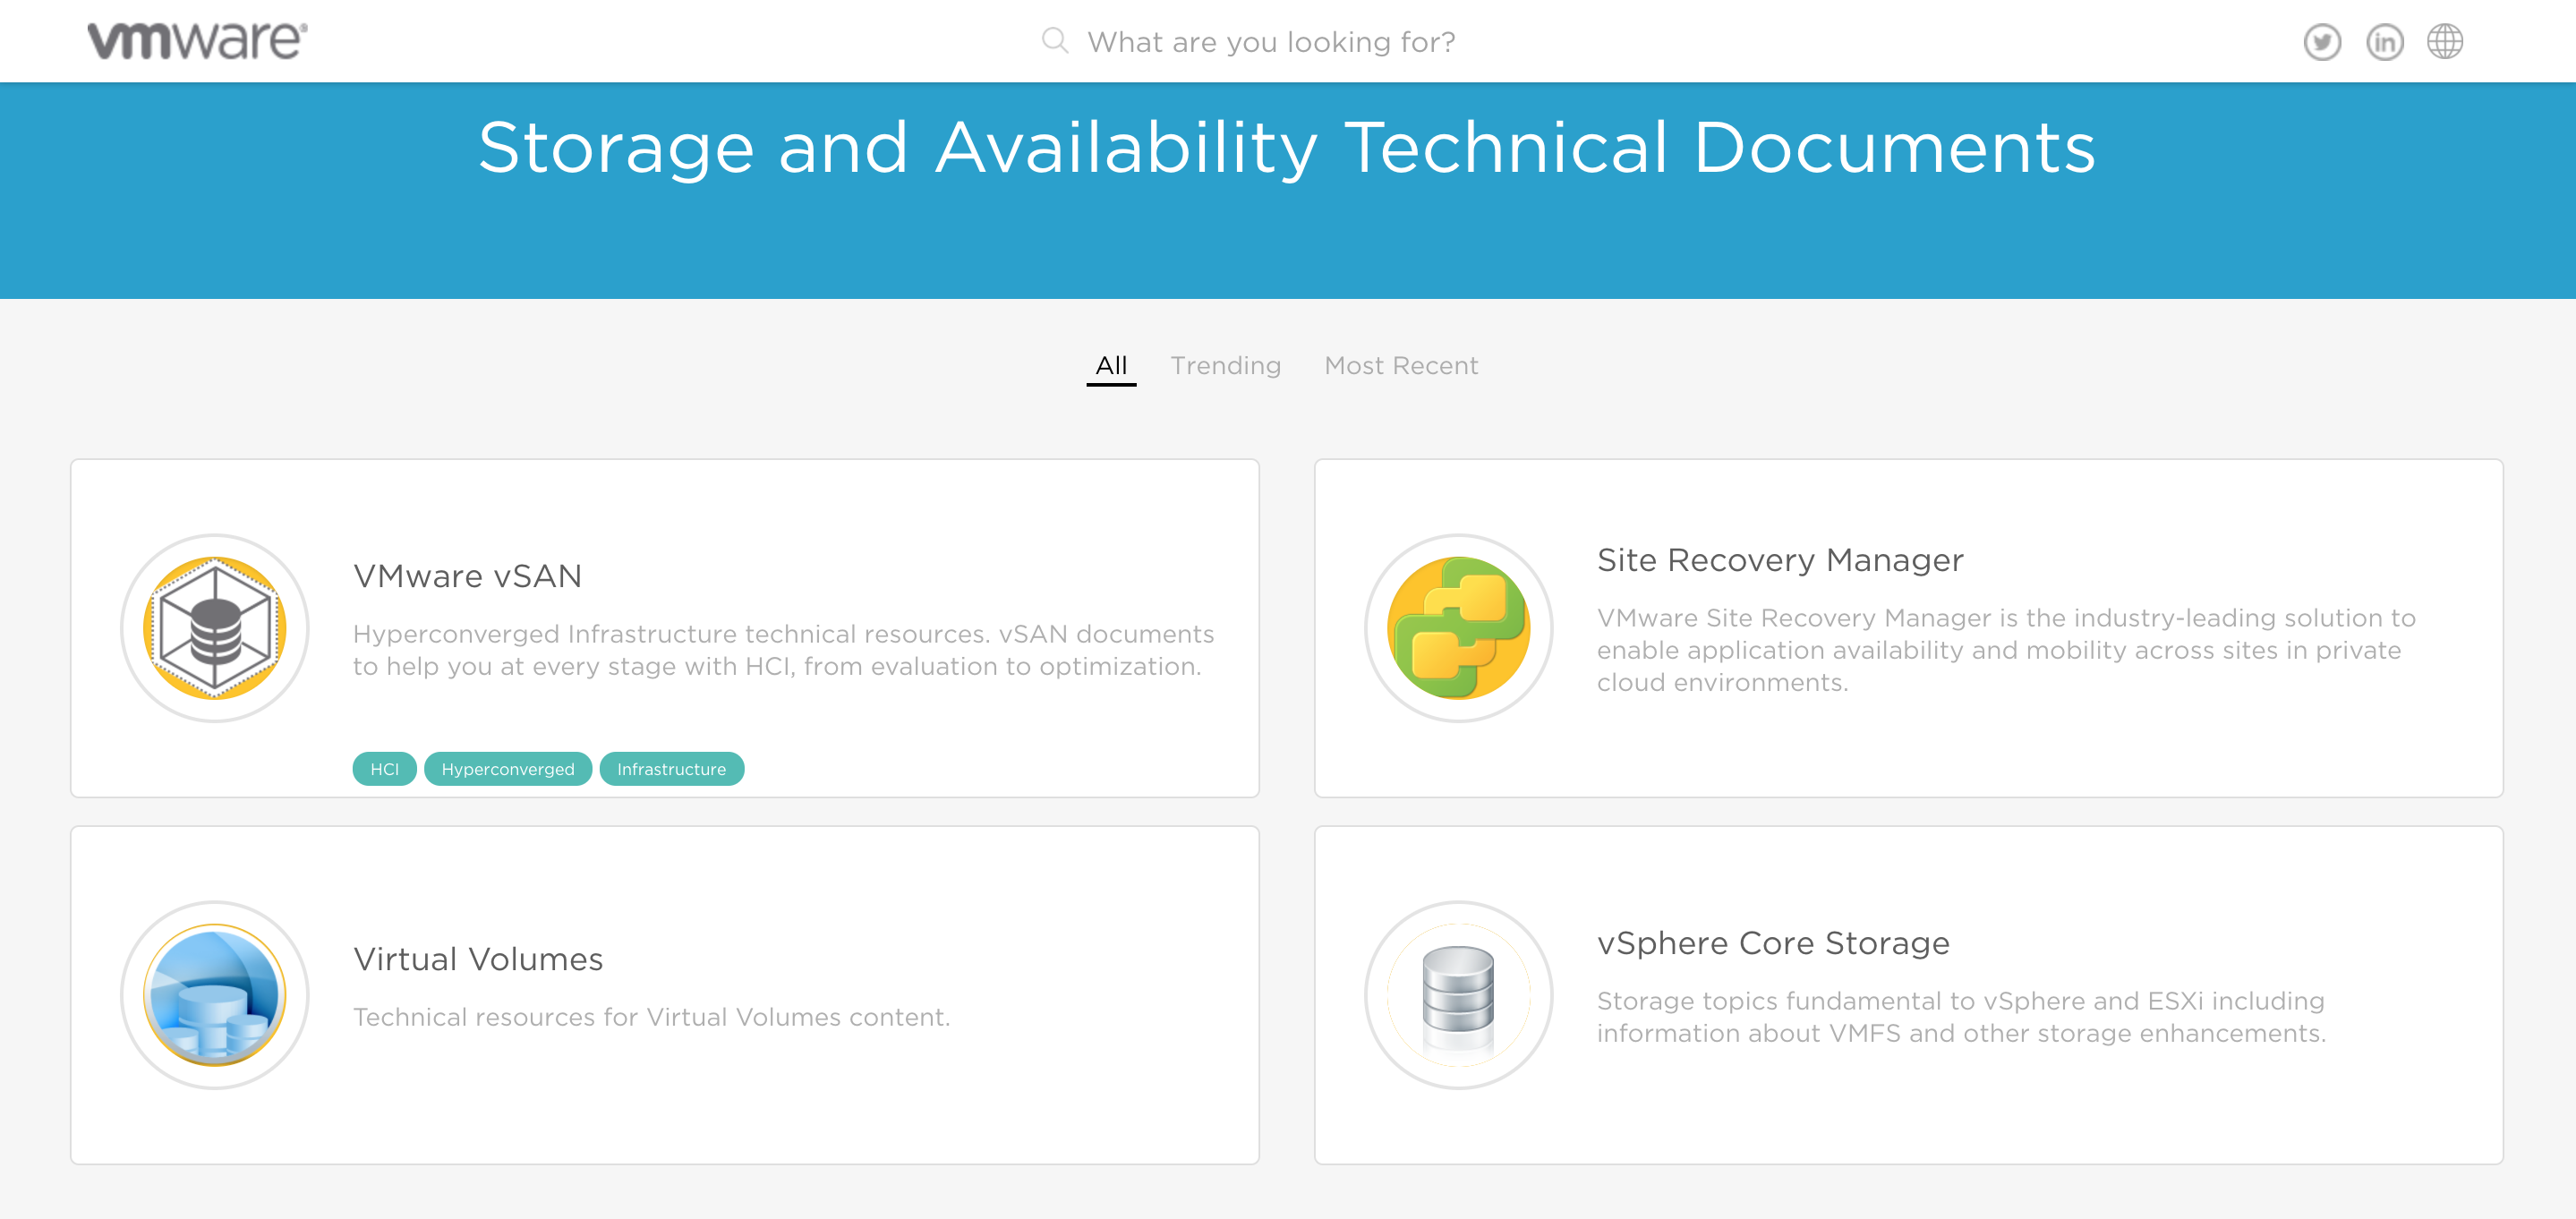Focus the 'What are you looking for?' search field
Image resolution: width=2576 pixels, height=1219 pixels.
(1271, 42)
